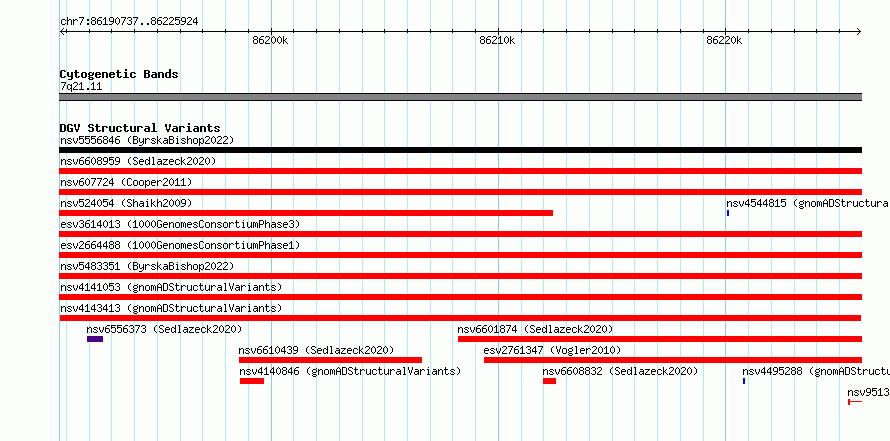Screen dimensions: 890x441
Task: Click the red nsv9513 variant marker
Action: click(x=855, y=402)
